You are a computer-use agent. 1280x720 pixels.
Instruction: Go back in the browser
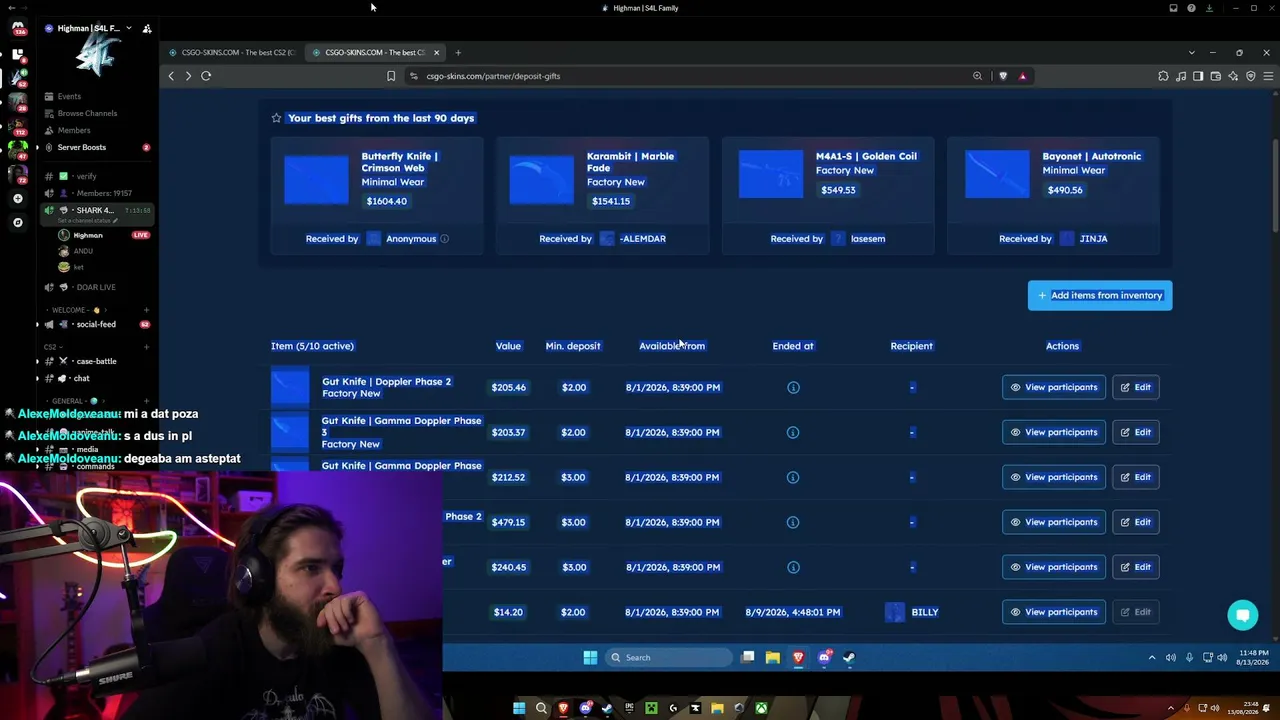171,76
